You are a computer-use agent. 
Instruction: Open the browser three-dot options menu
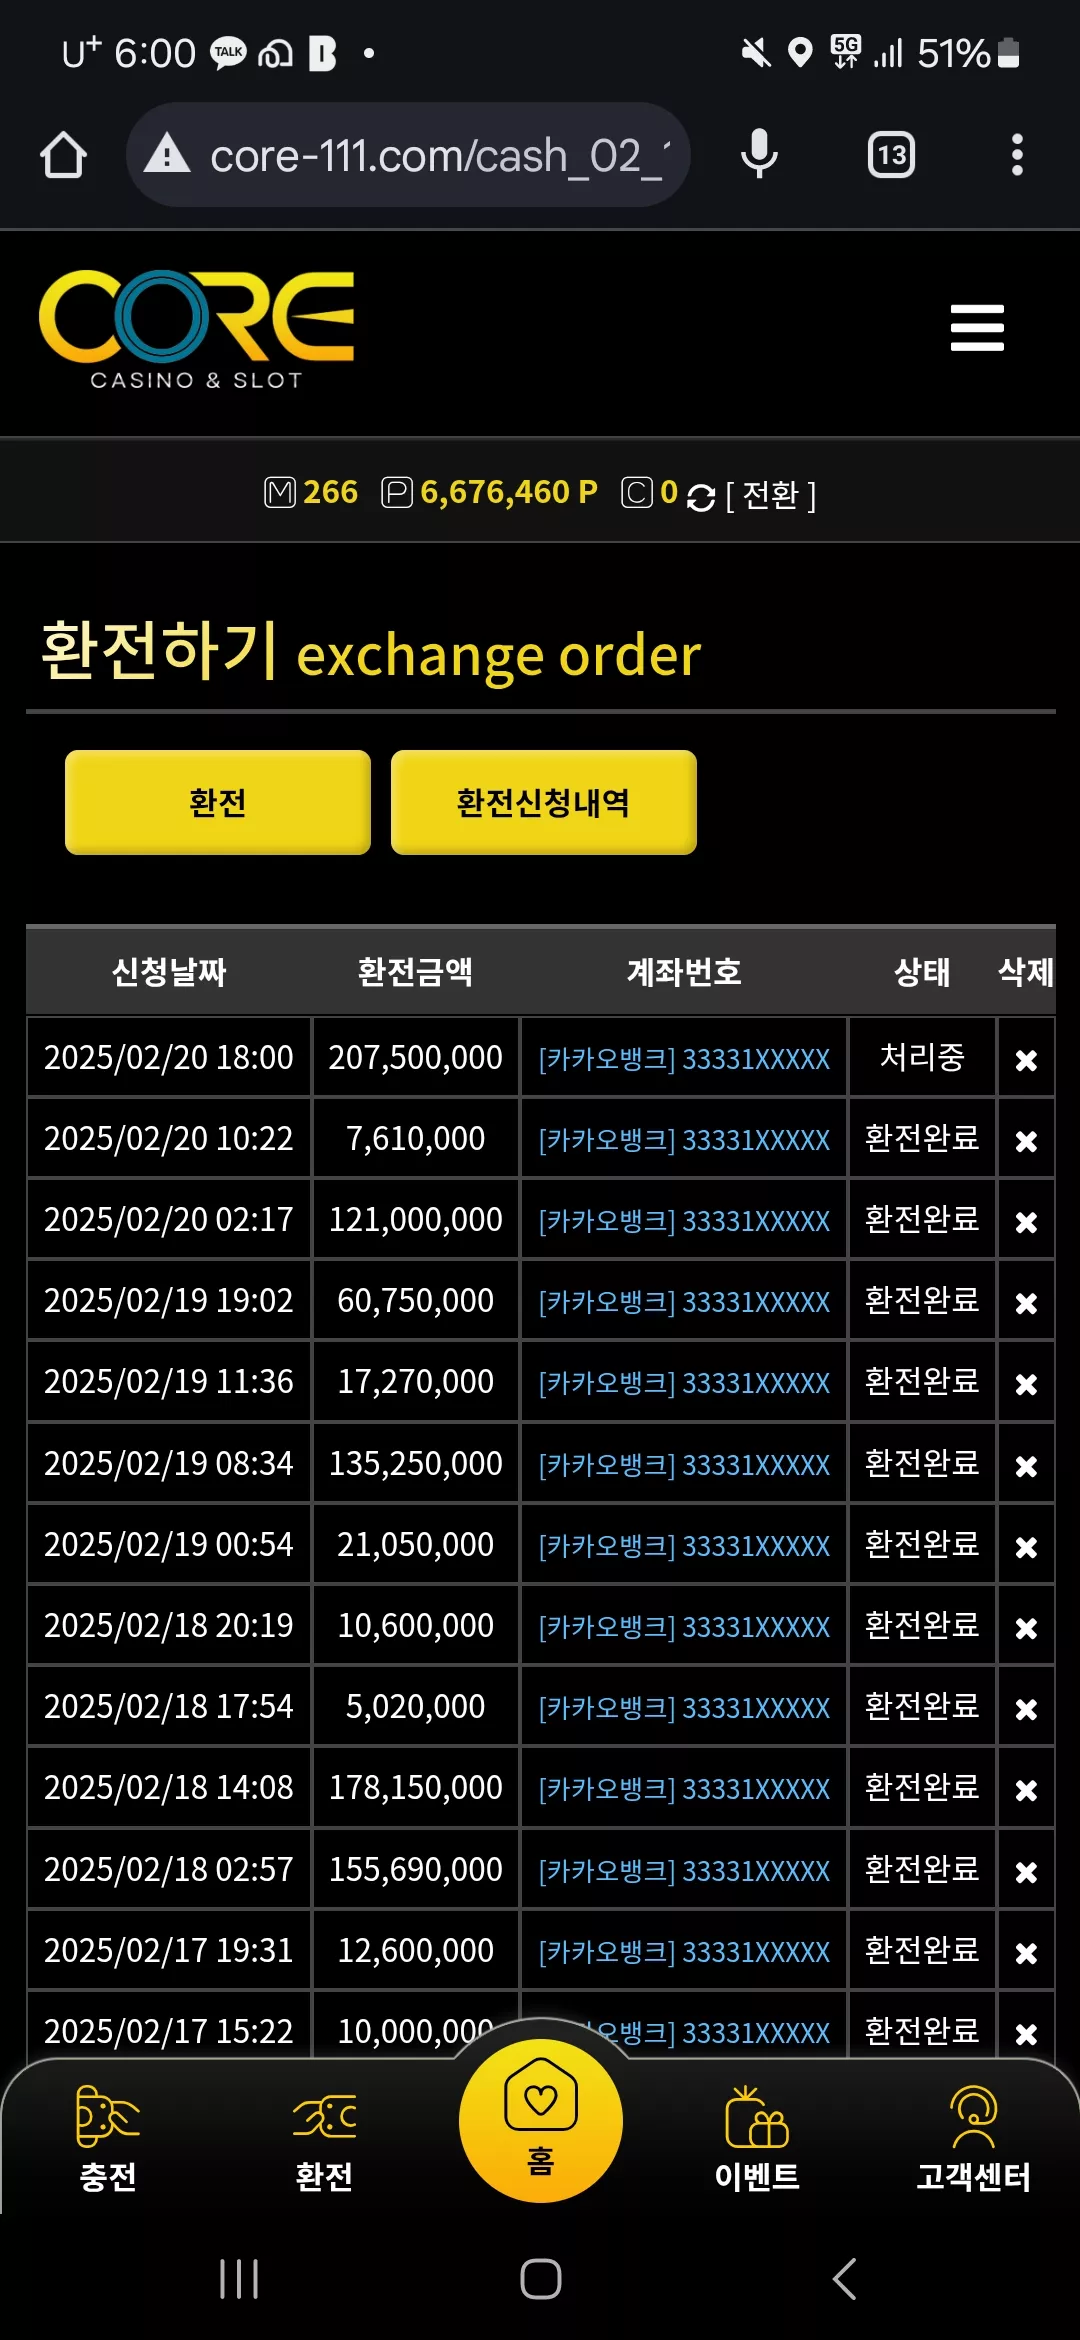[x=1017, y=155]
